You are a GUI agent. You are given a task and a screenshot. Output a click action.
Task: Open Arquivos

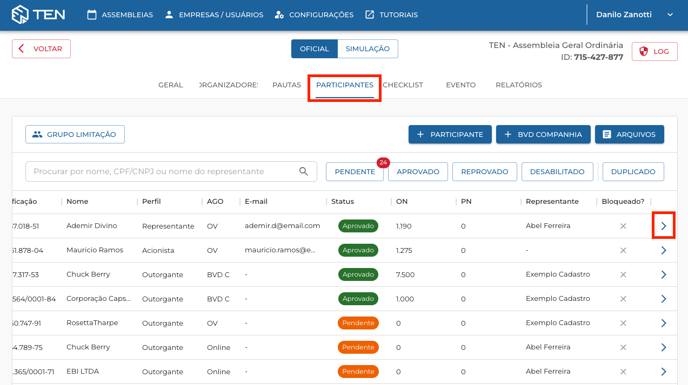click(629, 134)
